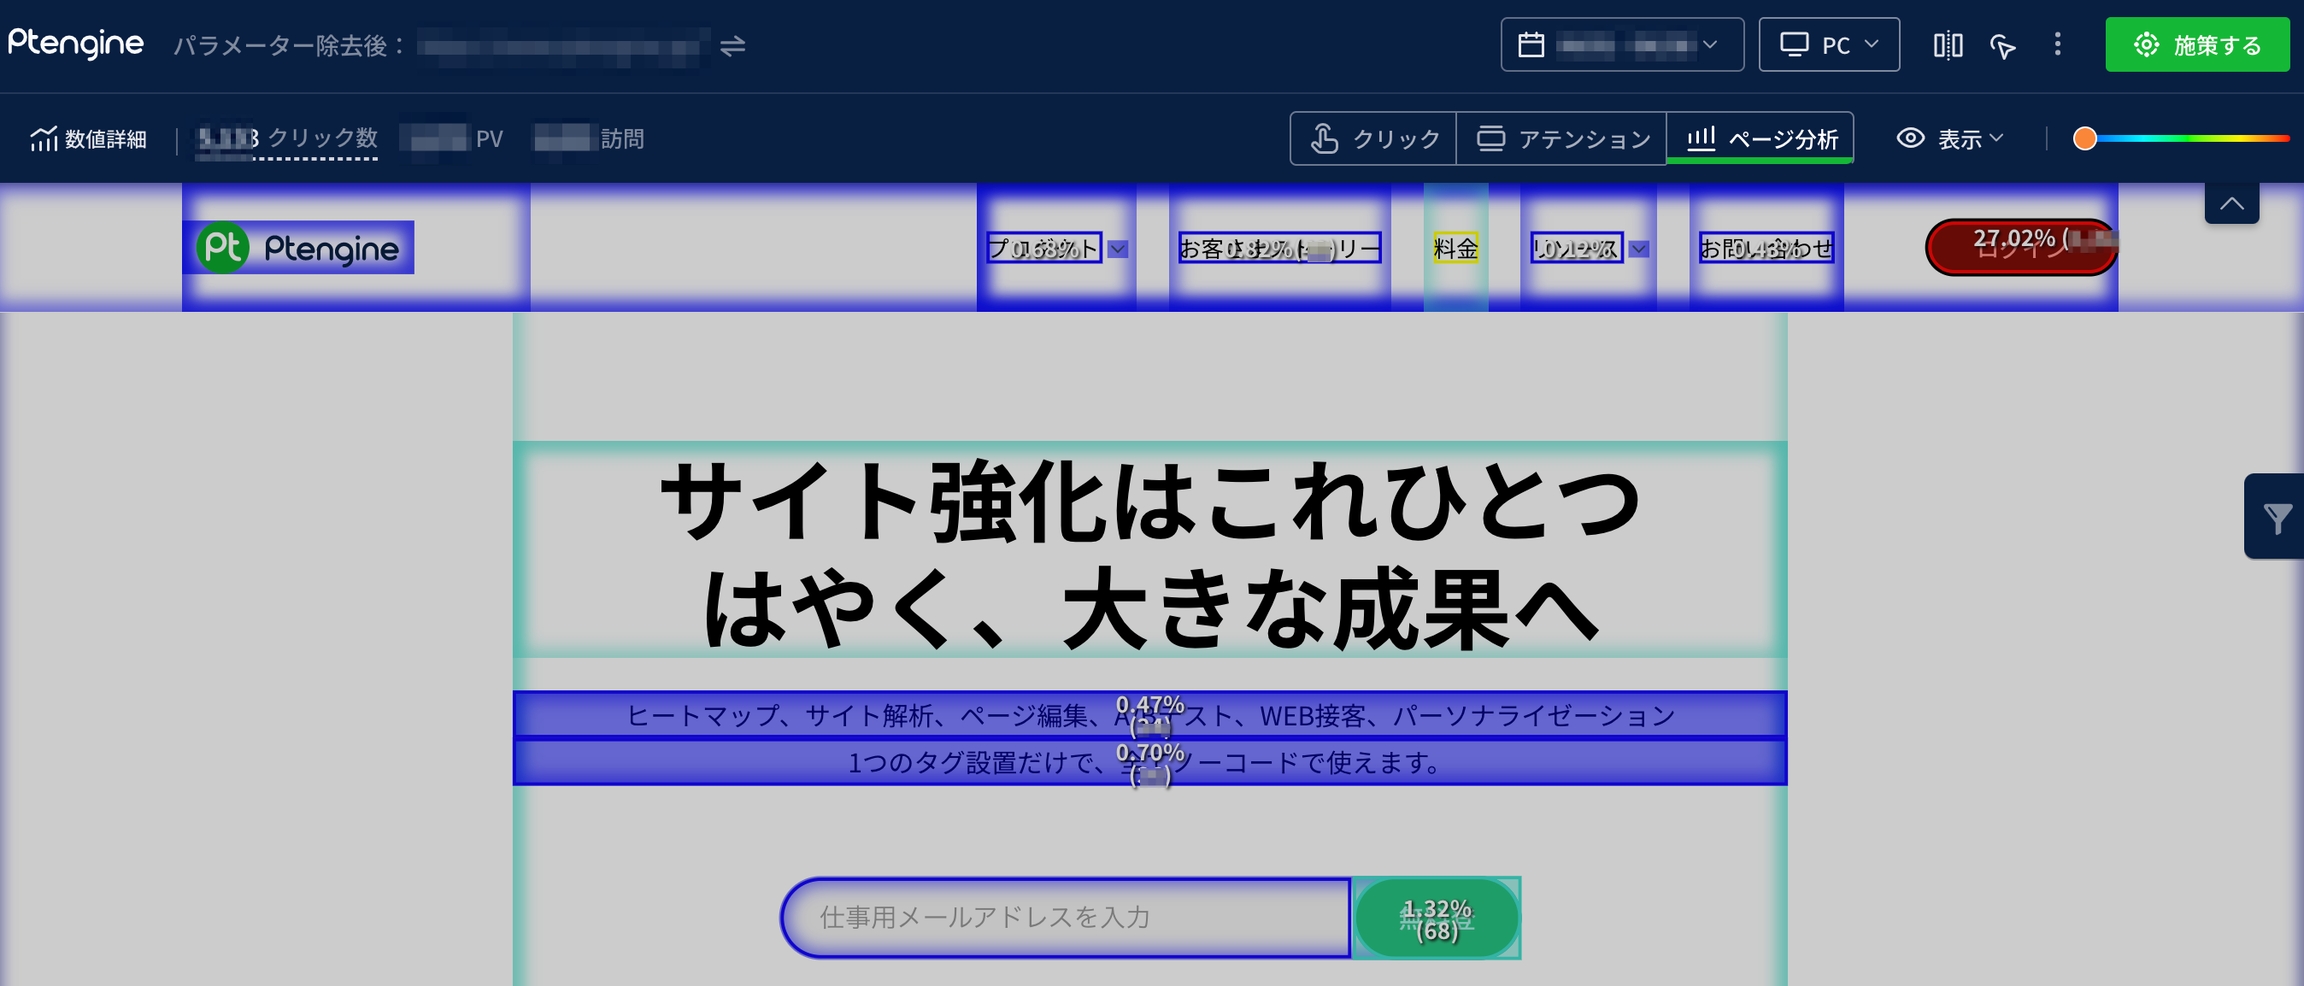Expand the PC device dropdown
This screenshot has height=986, width=2304.
1828,45
